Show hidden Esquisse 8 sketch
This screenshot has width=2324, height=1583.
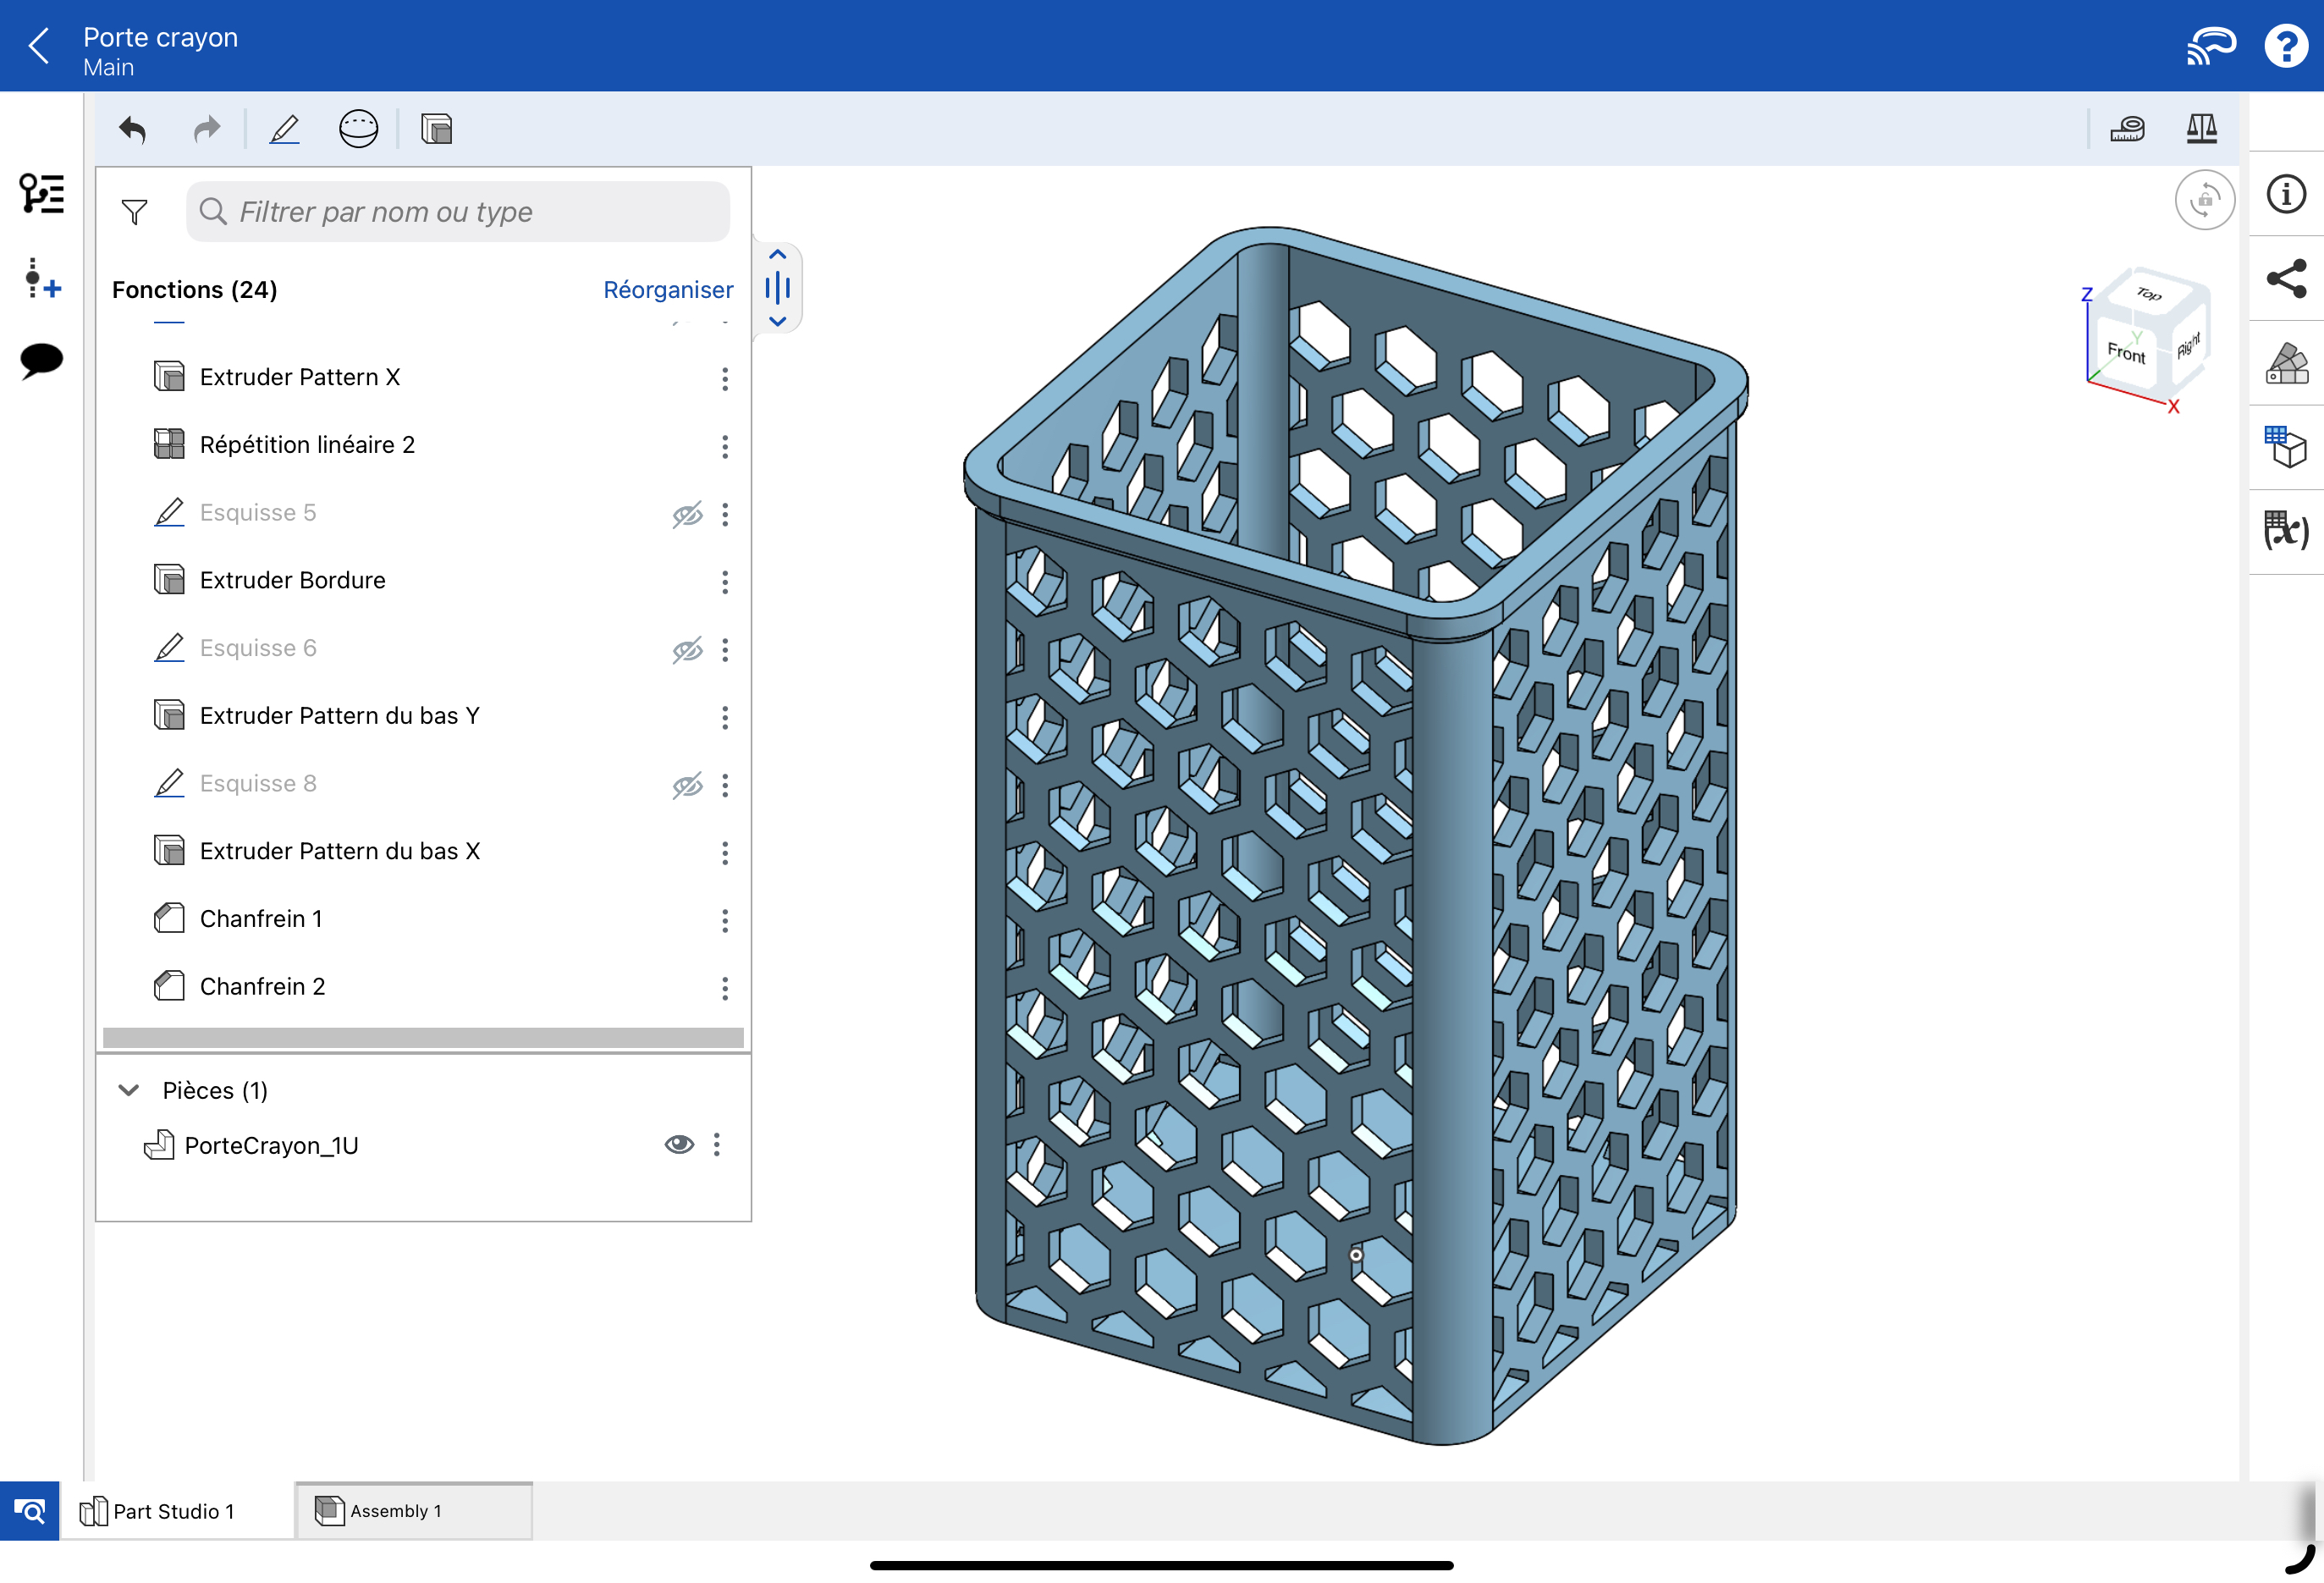click(688, 786)
